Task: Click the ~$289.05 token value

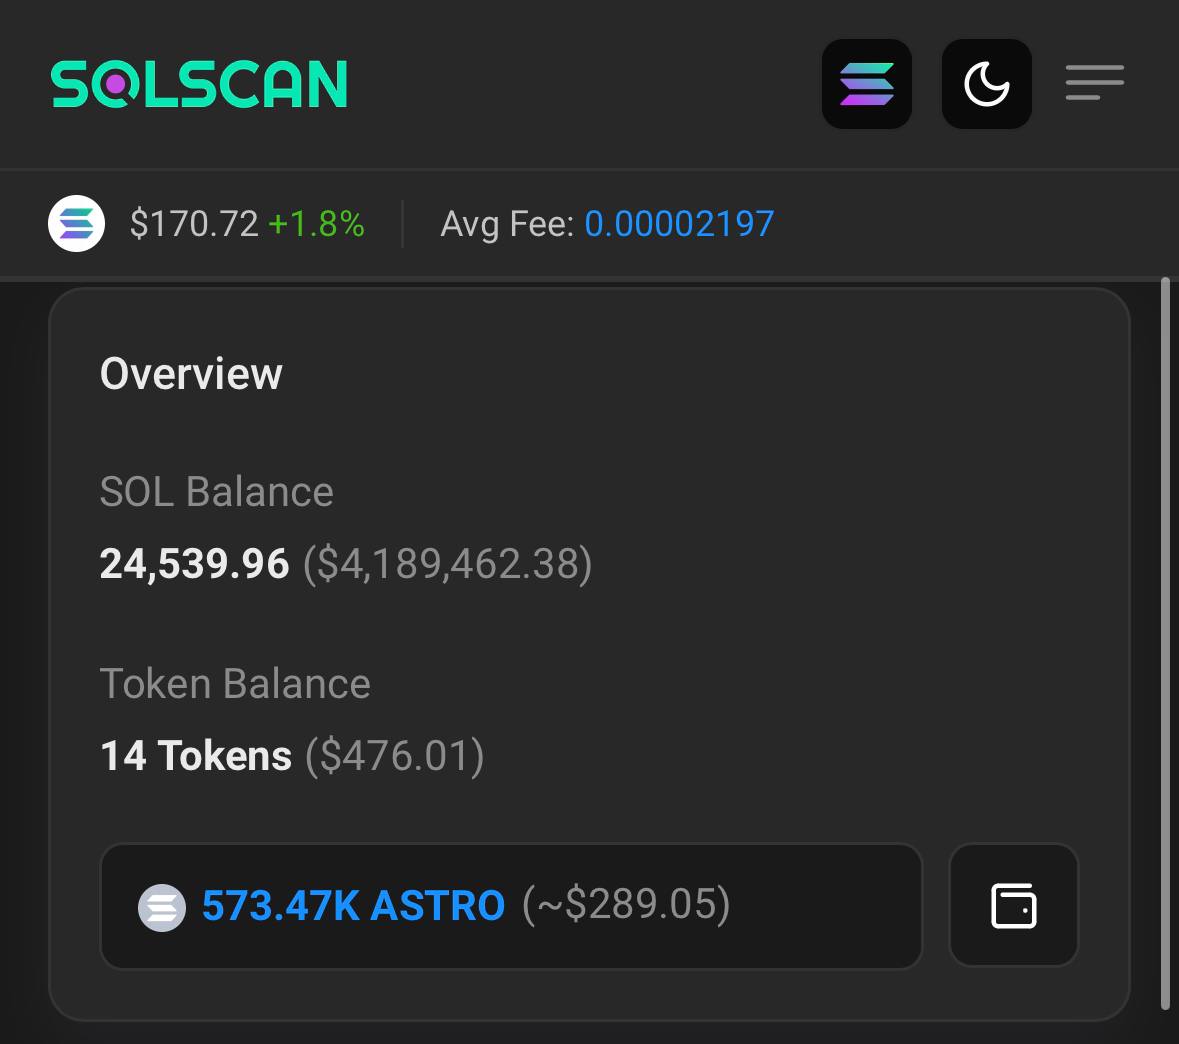Action: pos(626,905)
